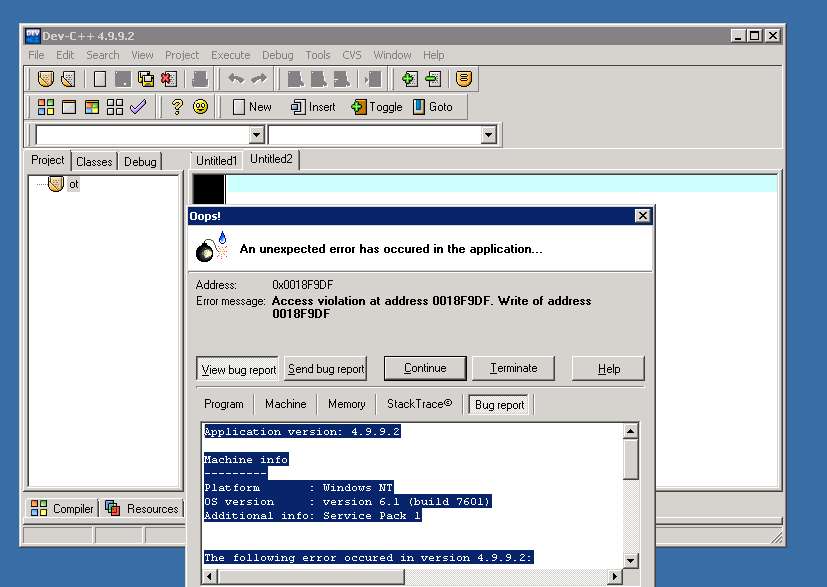Open the left class combo box dropdown

point(256,135)
